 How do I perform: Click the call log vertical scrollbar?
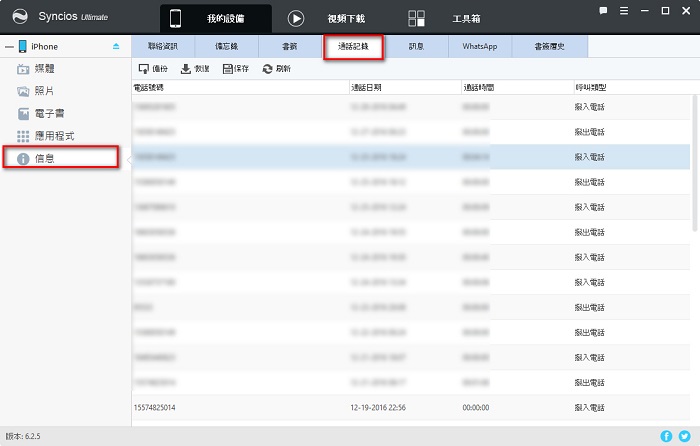tap(695, 163)
